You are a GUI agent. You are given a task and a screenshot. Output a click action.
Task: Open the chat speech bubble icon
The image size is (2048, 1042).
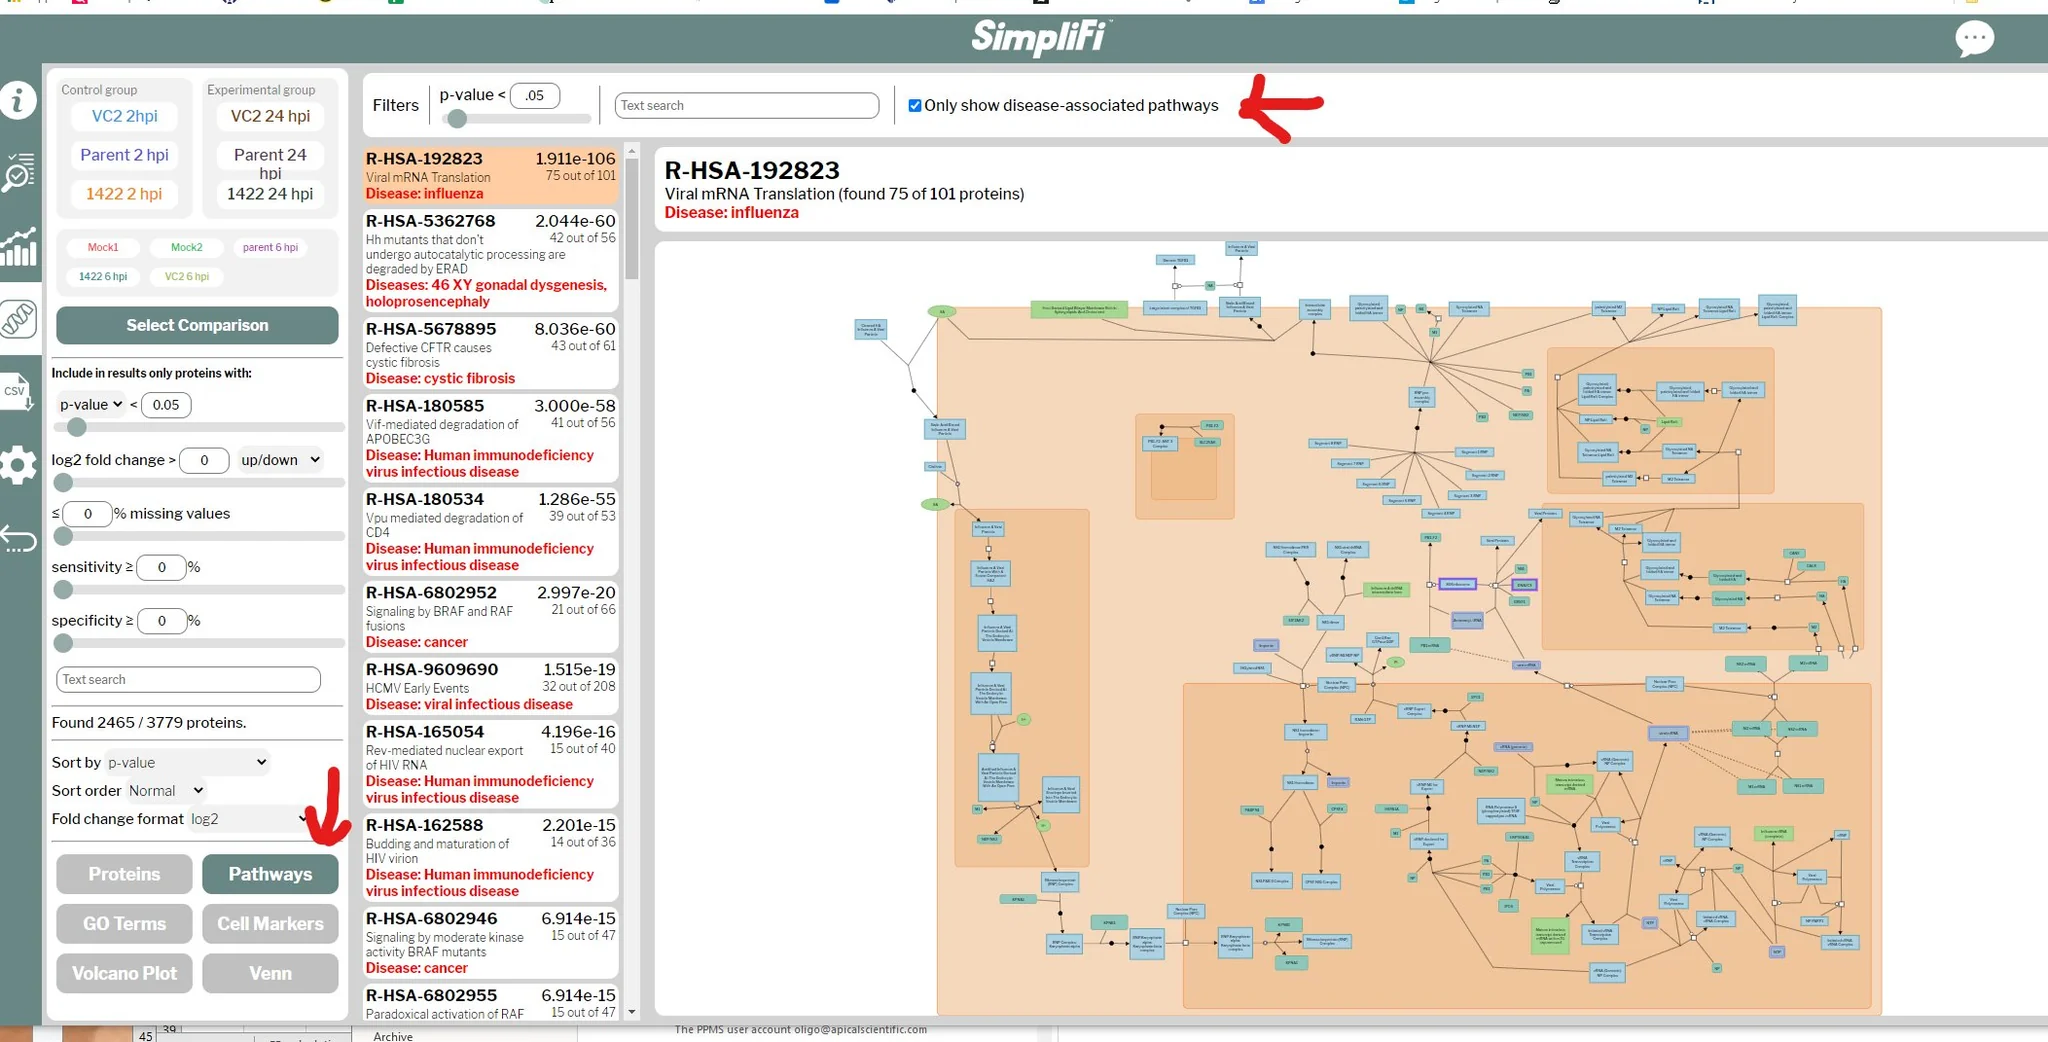point(1974,39)
